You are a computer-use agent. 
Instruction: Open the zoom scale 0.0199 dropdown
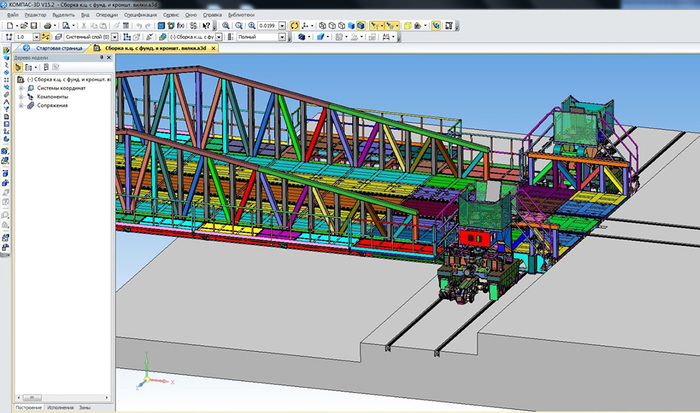(284, 25)
